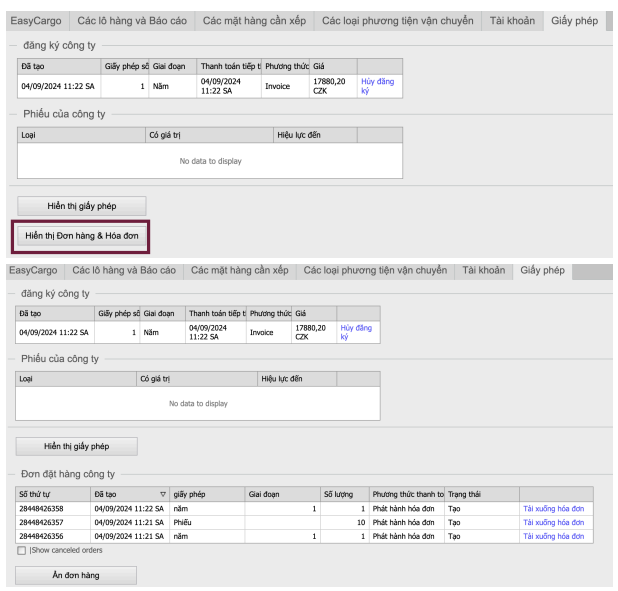Click the Trạng thái column header in orders table

tap(481, 494)
